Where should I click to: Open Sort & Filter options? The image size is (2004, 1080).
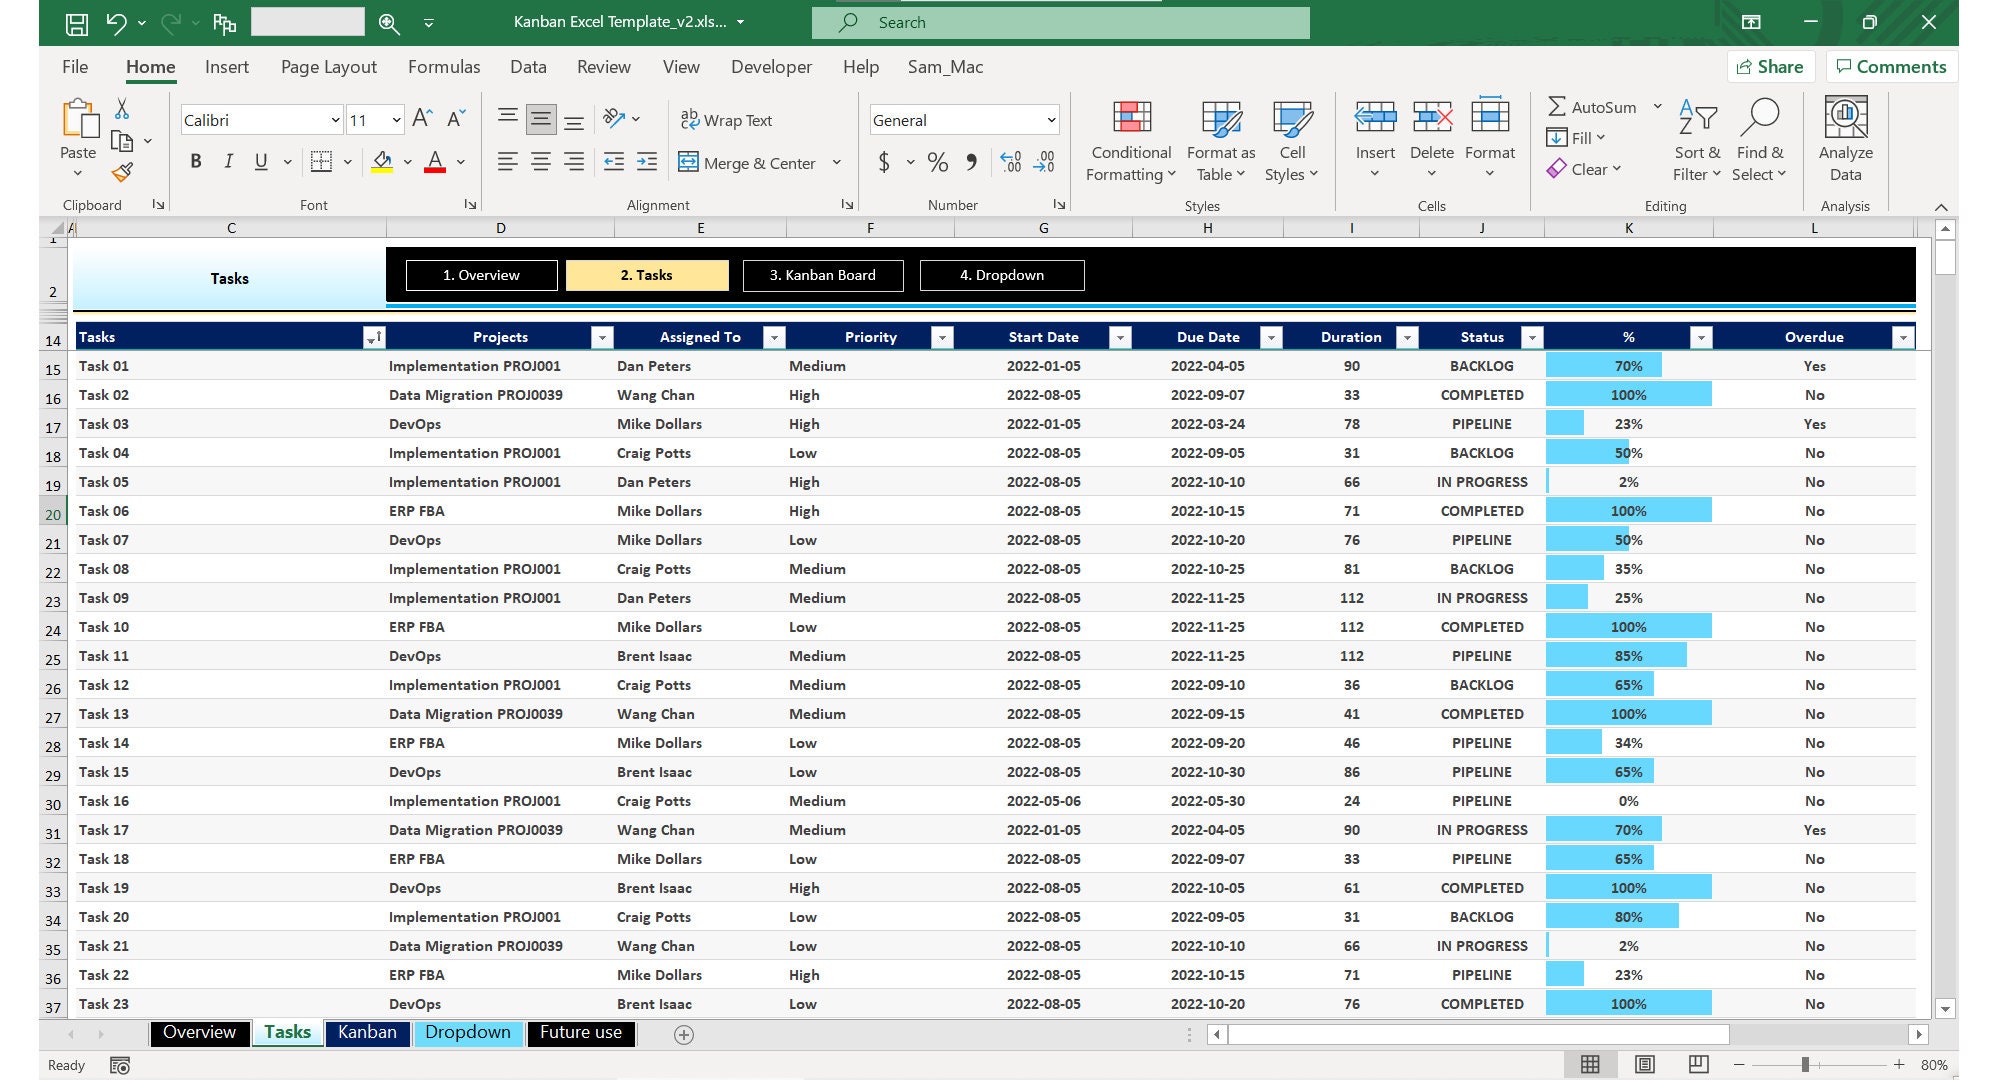[x=1696, y=140]
